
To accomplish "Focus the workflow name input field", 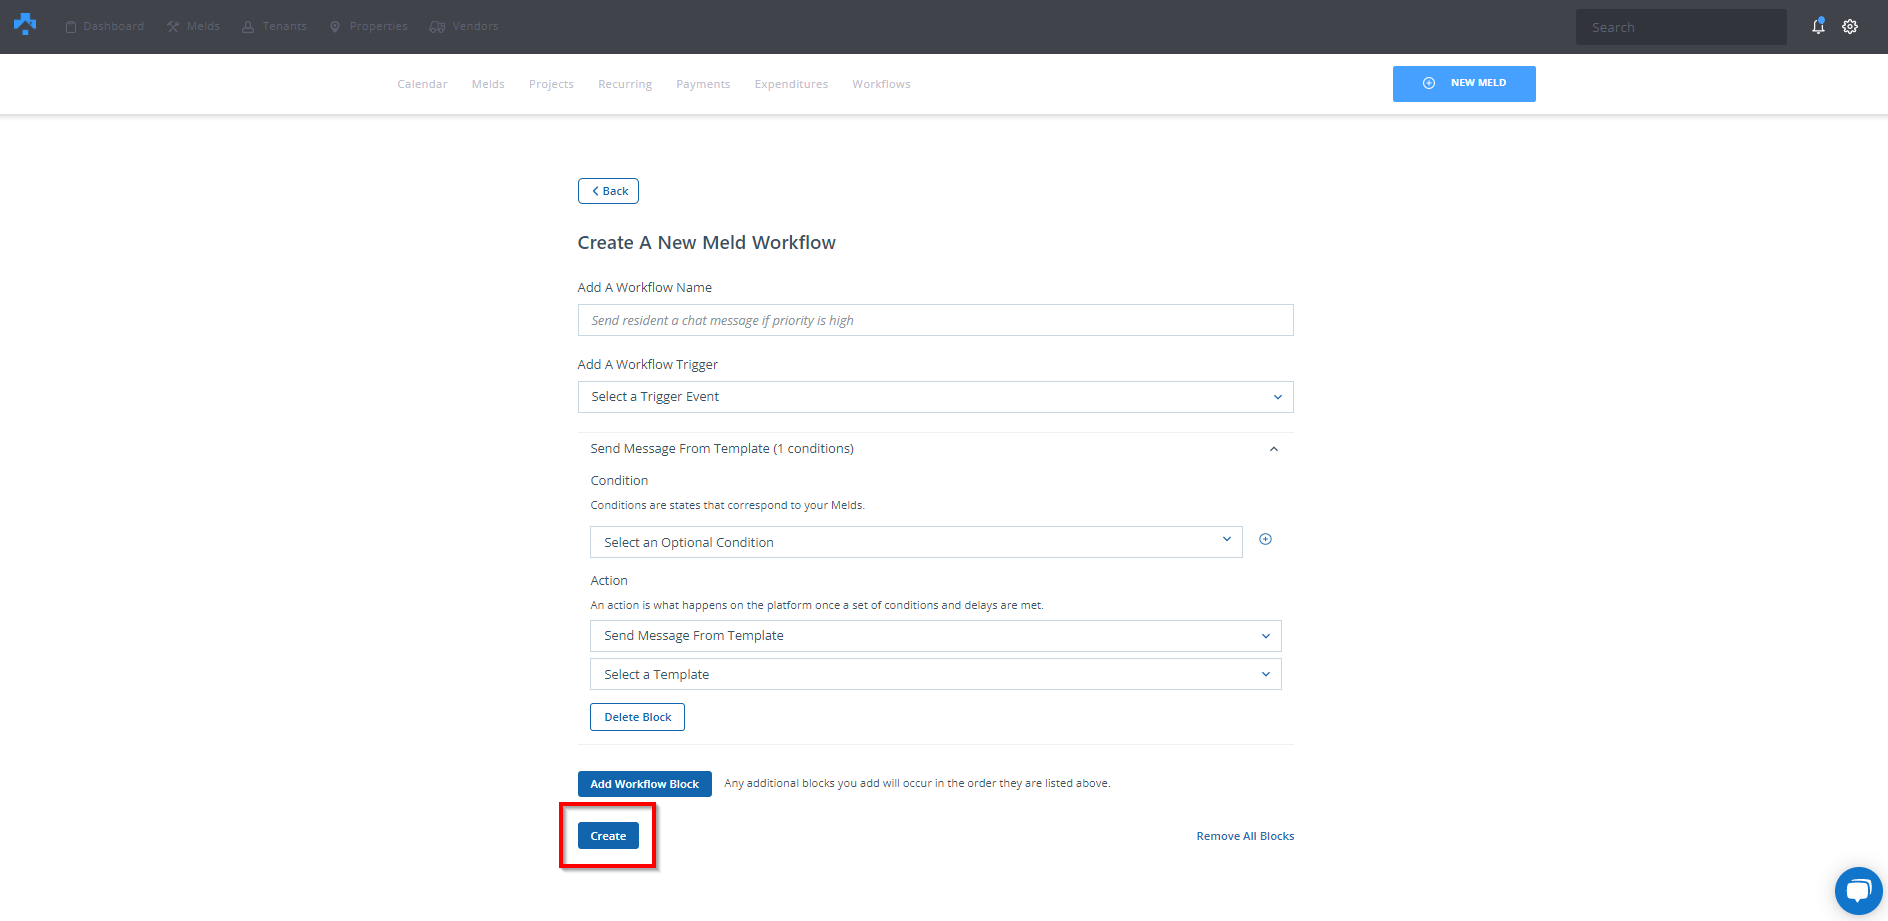I will pyautogui.click(x=935, y=320).
